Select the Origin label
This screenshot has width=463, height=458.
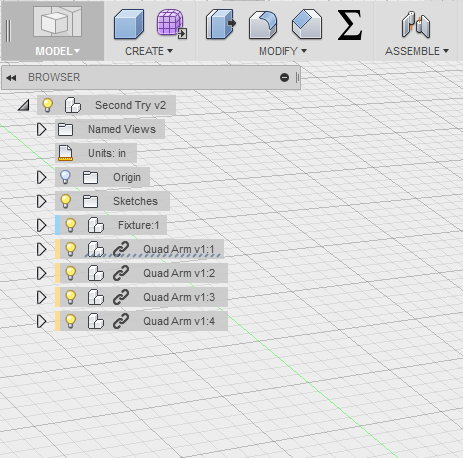(x=127, y=177)
